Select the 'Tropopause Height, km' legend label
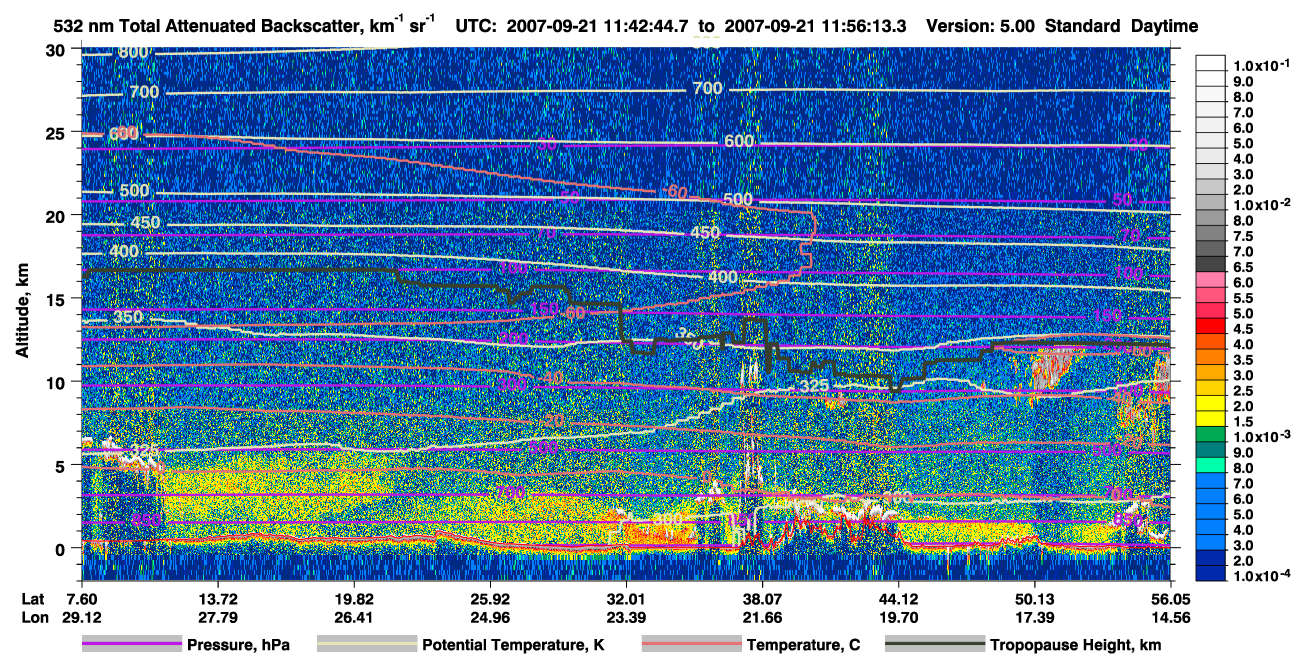1300x667 pixels. click(1075, 645)
